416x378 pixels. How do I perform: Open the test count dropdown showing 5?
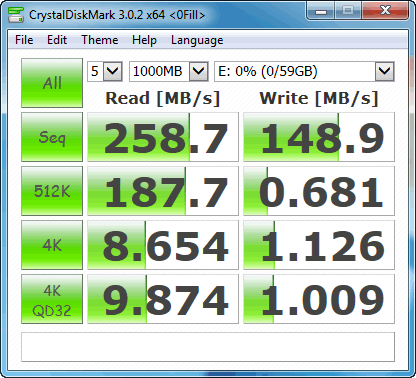[105, 71]
